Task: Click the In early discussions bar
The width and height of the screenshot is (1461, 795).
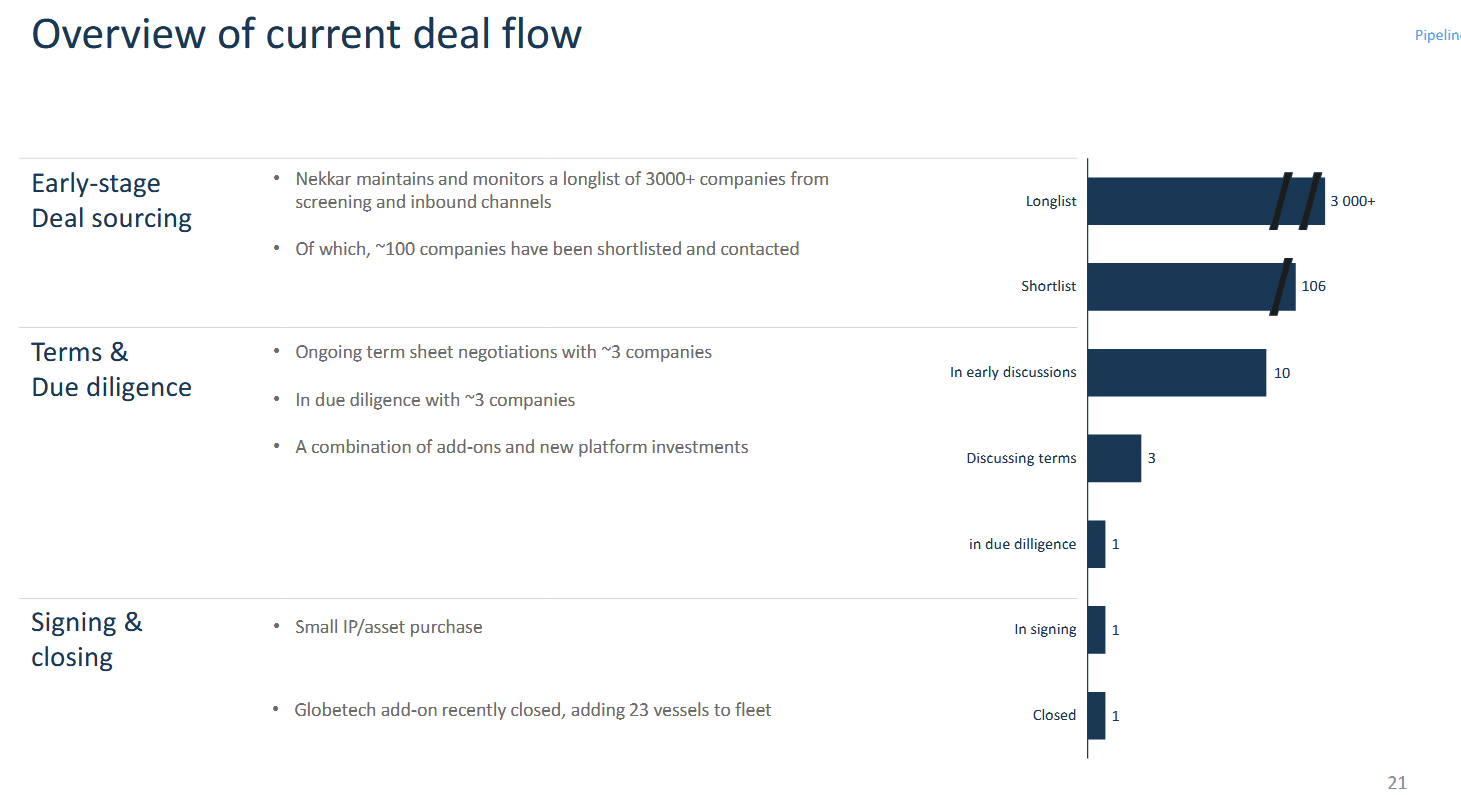Action: pyautogui.click(x=1176, y=372)
